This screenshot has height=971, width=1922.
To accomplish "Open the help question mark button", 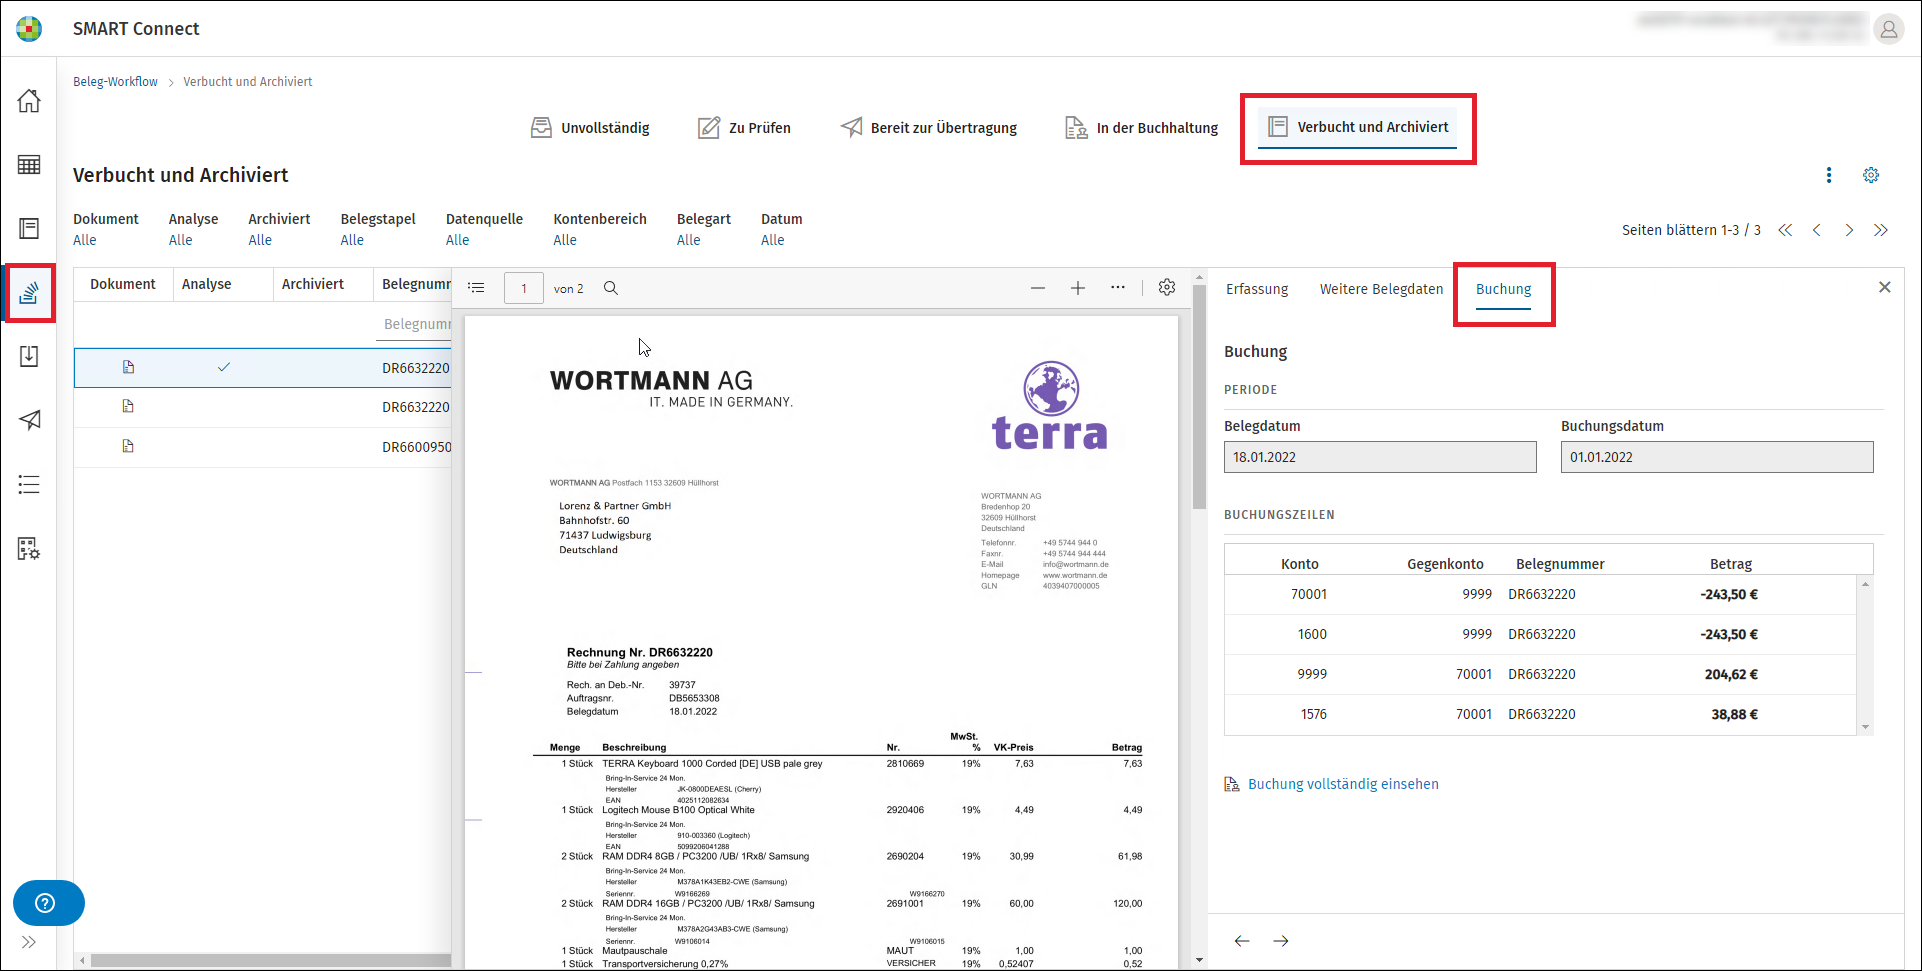I will pyautogui.click(x=48, y=903).
